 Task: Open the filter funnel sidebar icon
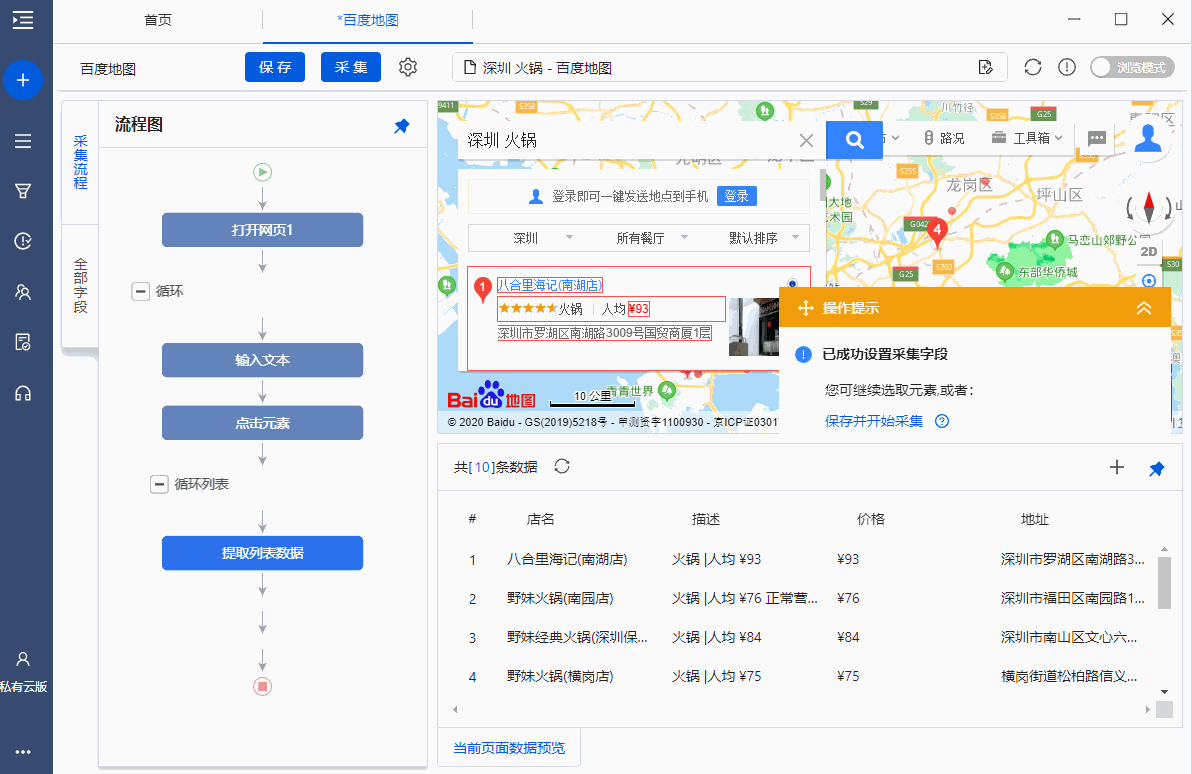23,191
